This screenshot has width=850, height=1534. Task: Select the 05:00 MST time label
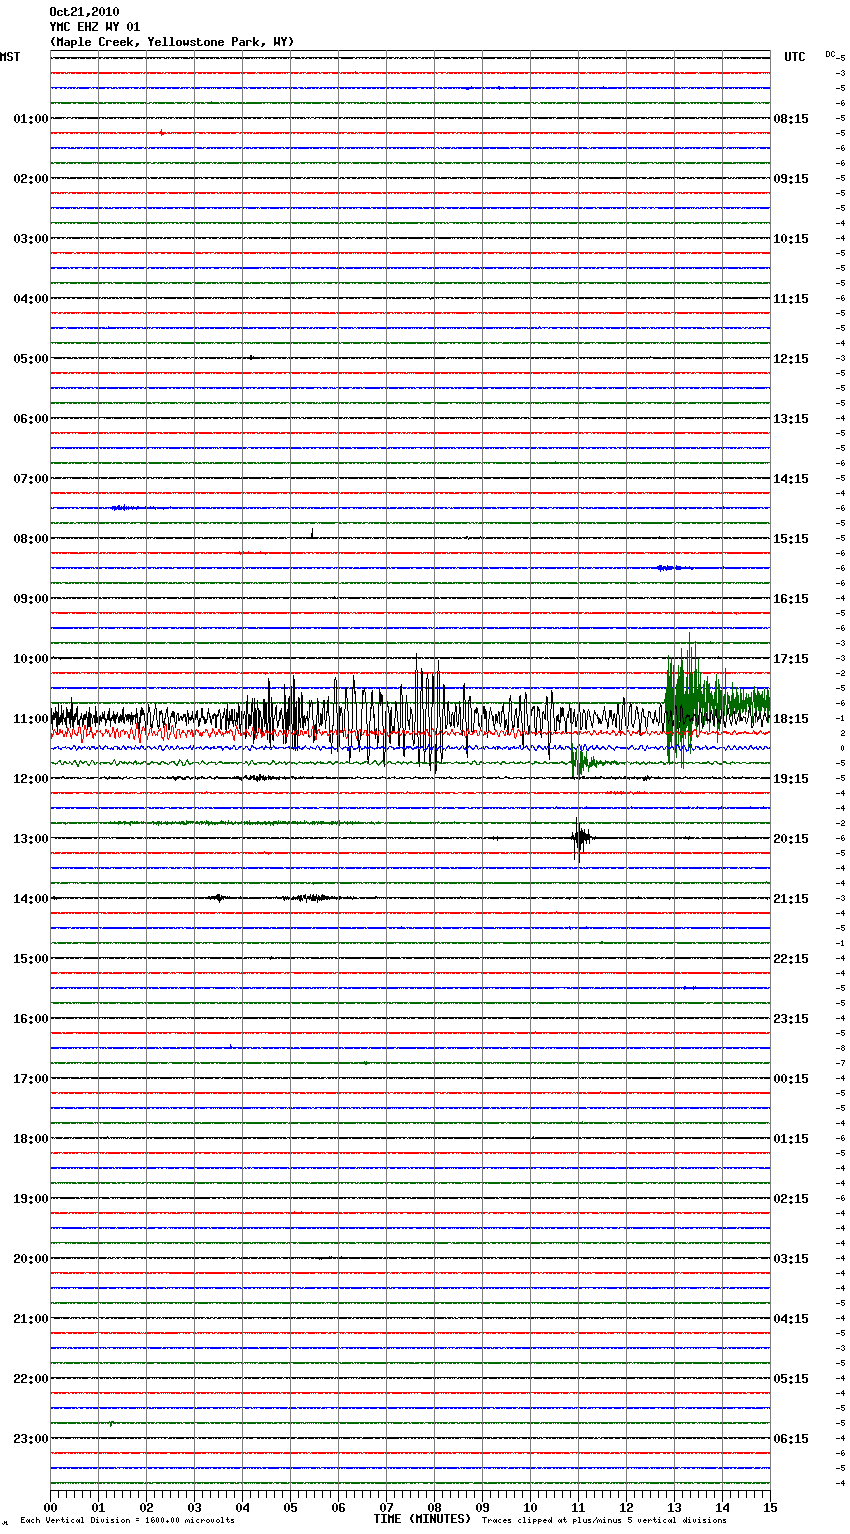[30, 359]
